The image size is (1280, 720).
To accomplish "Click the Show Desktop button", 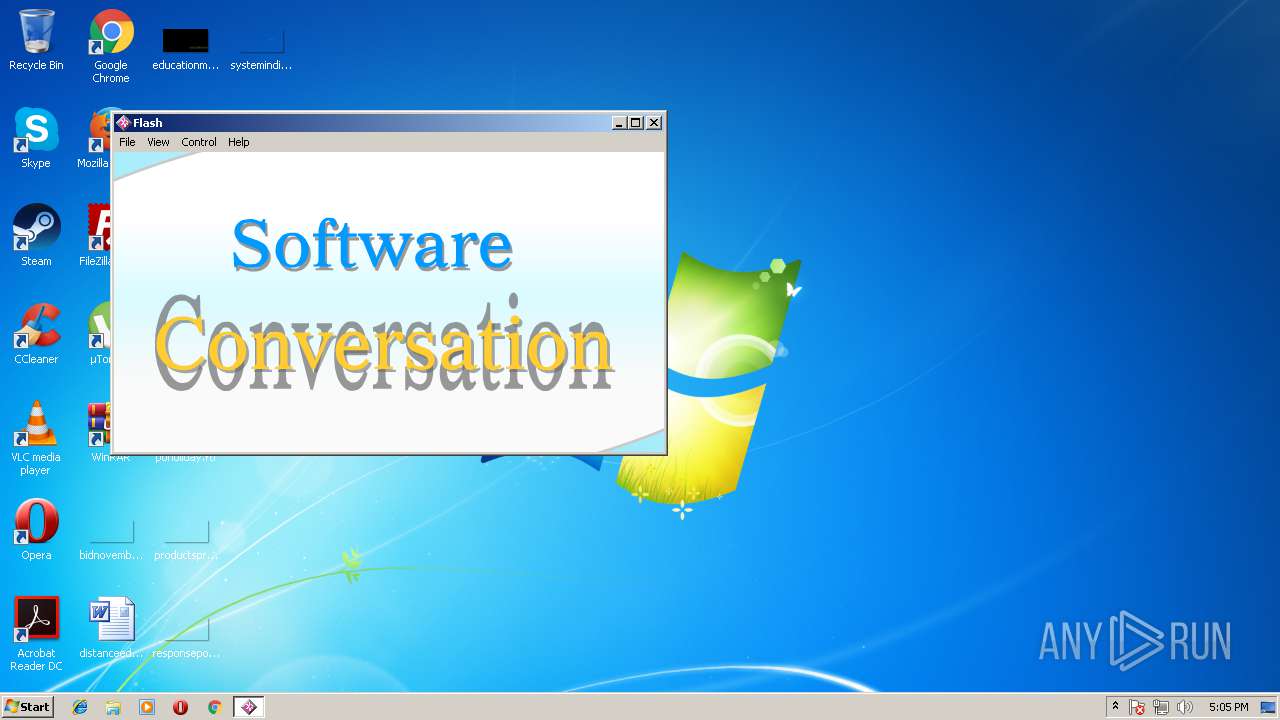I will [1269, 707].
